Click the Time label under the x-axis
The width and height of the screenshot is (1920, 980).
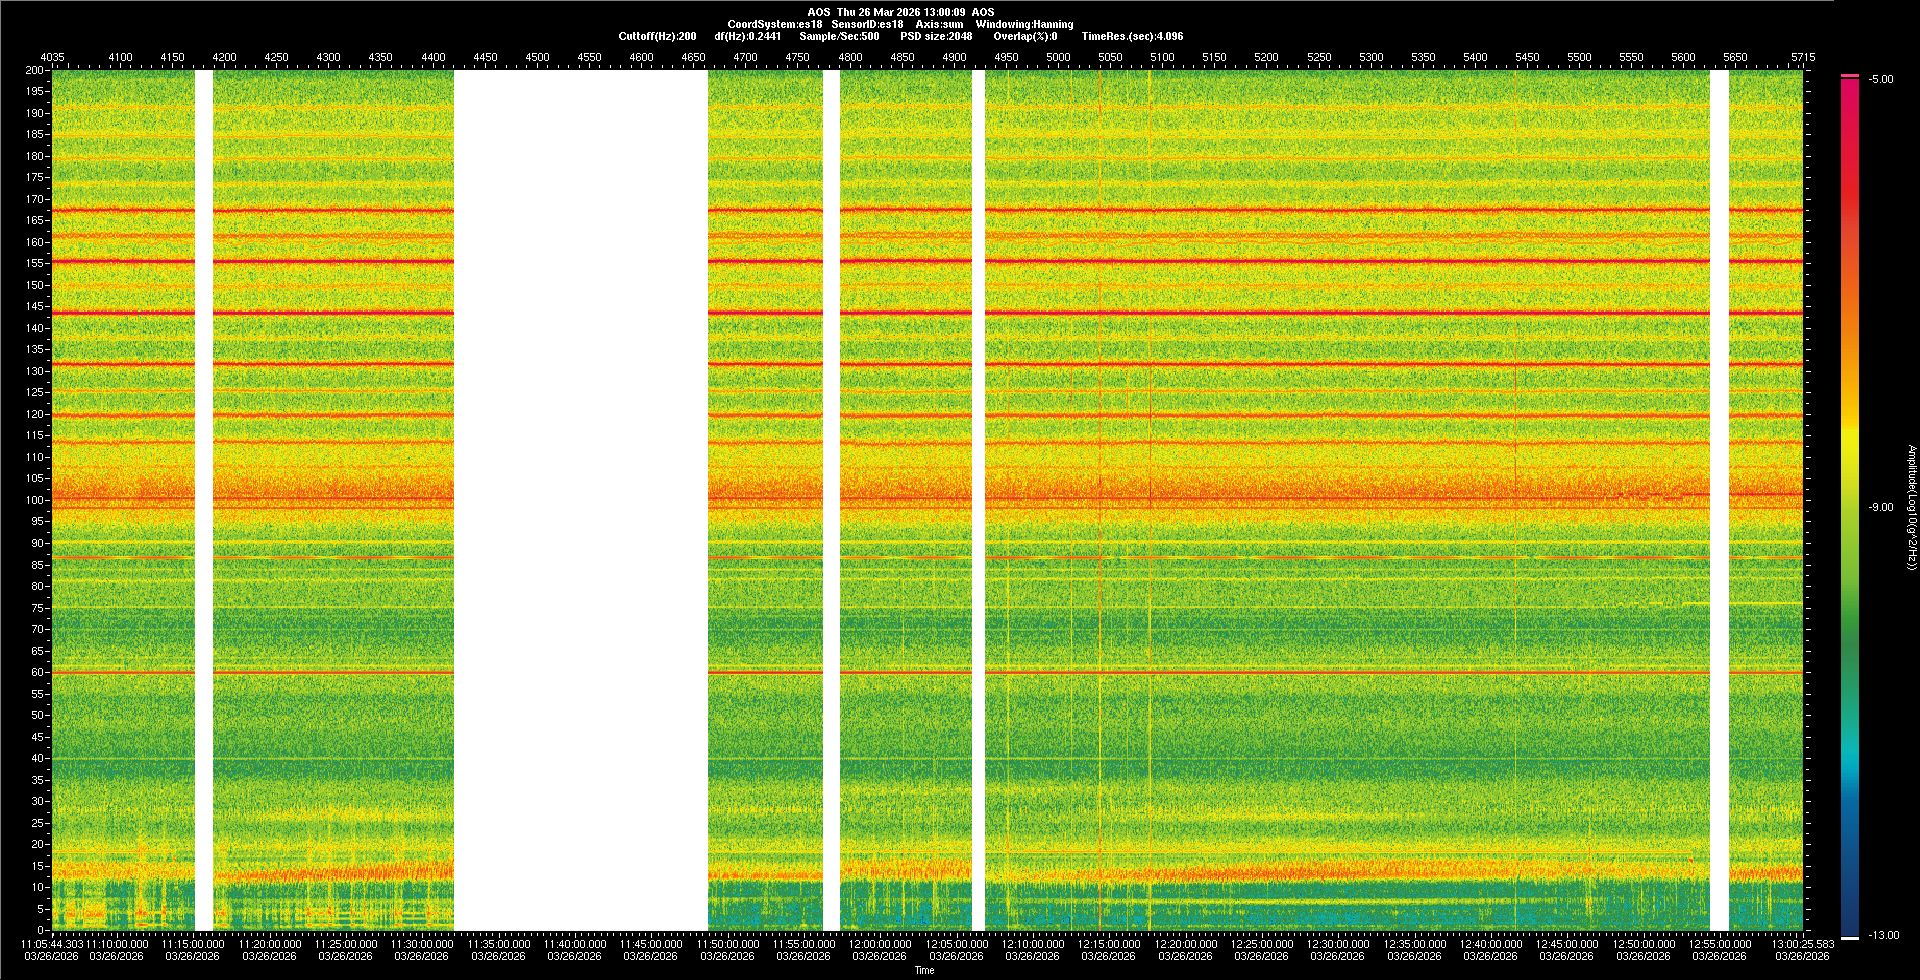[924, 970]
